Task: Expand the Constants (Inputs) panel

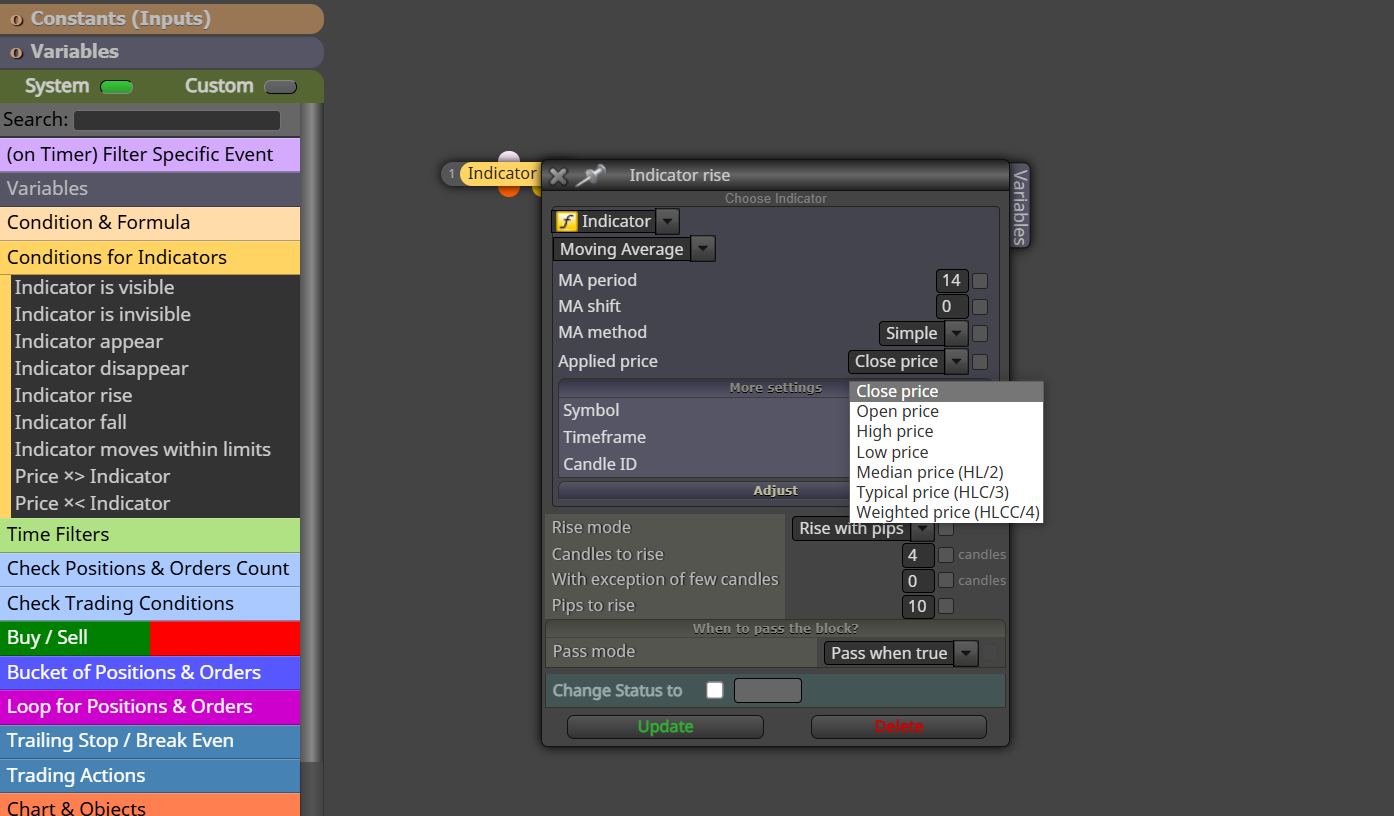Action: pyautogui.click(x=162, y=19)
